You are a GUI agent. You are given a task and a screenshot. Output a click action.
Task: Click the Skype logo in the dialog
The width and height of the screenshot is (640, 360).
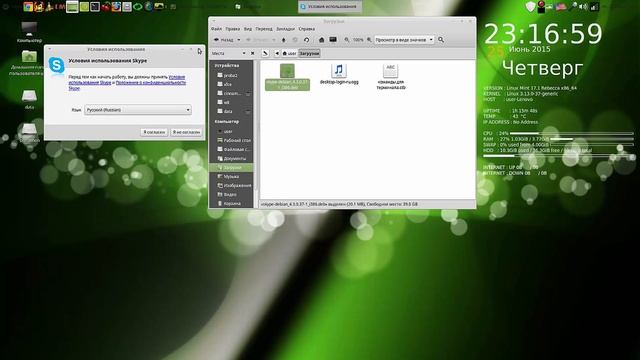point(57,65)
